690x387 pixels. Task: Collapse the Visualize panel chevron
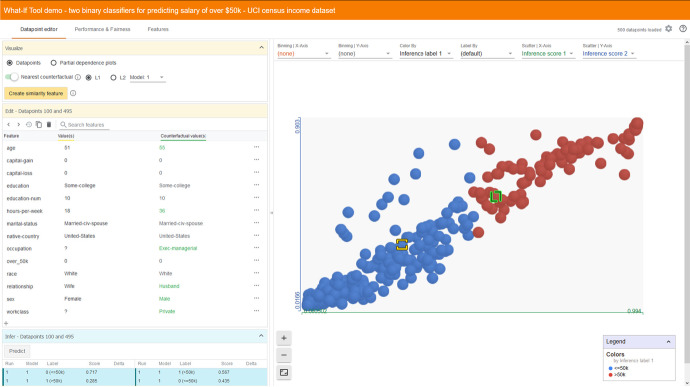pos(261,48)
